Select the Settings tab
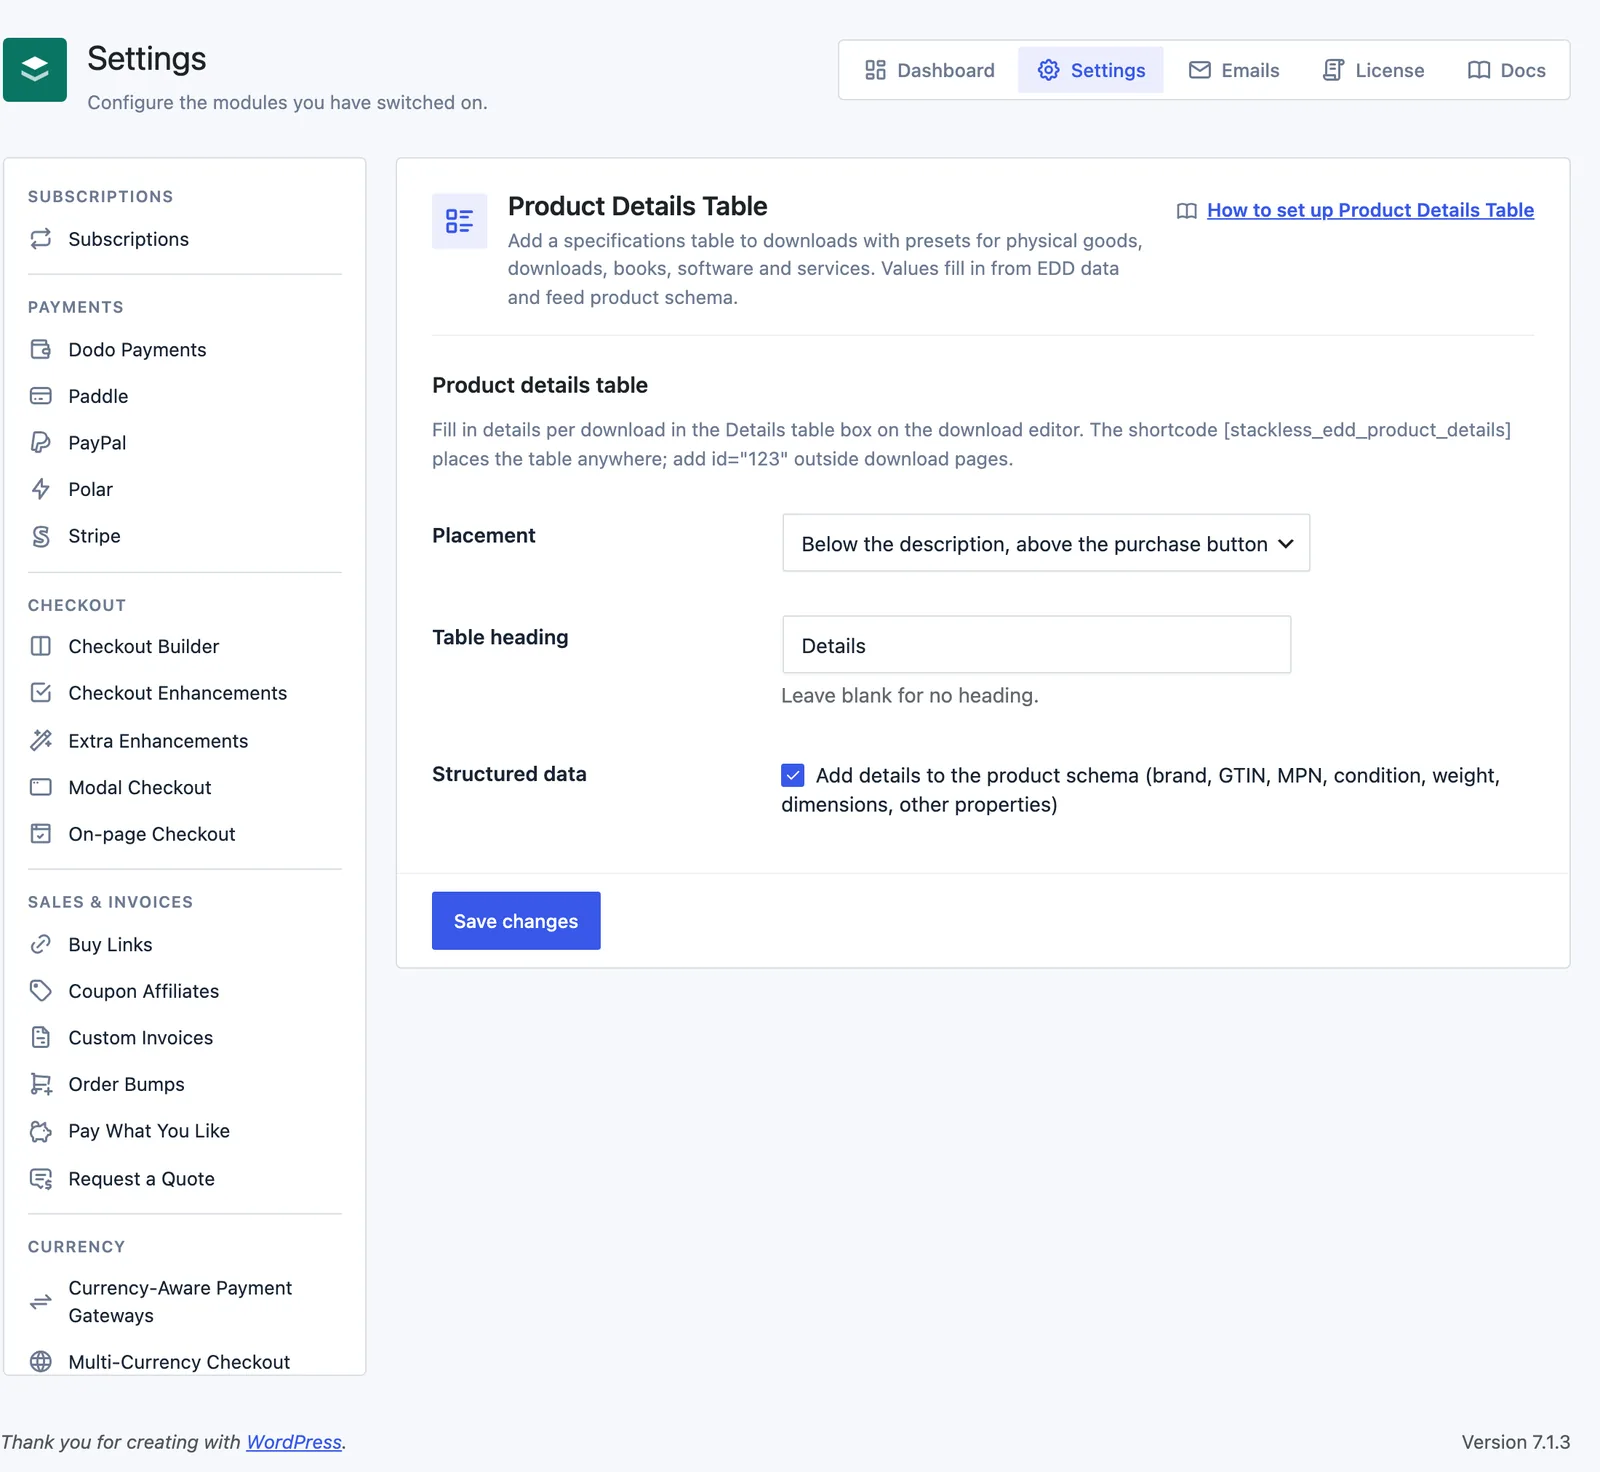 point(1091,70)
